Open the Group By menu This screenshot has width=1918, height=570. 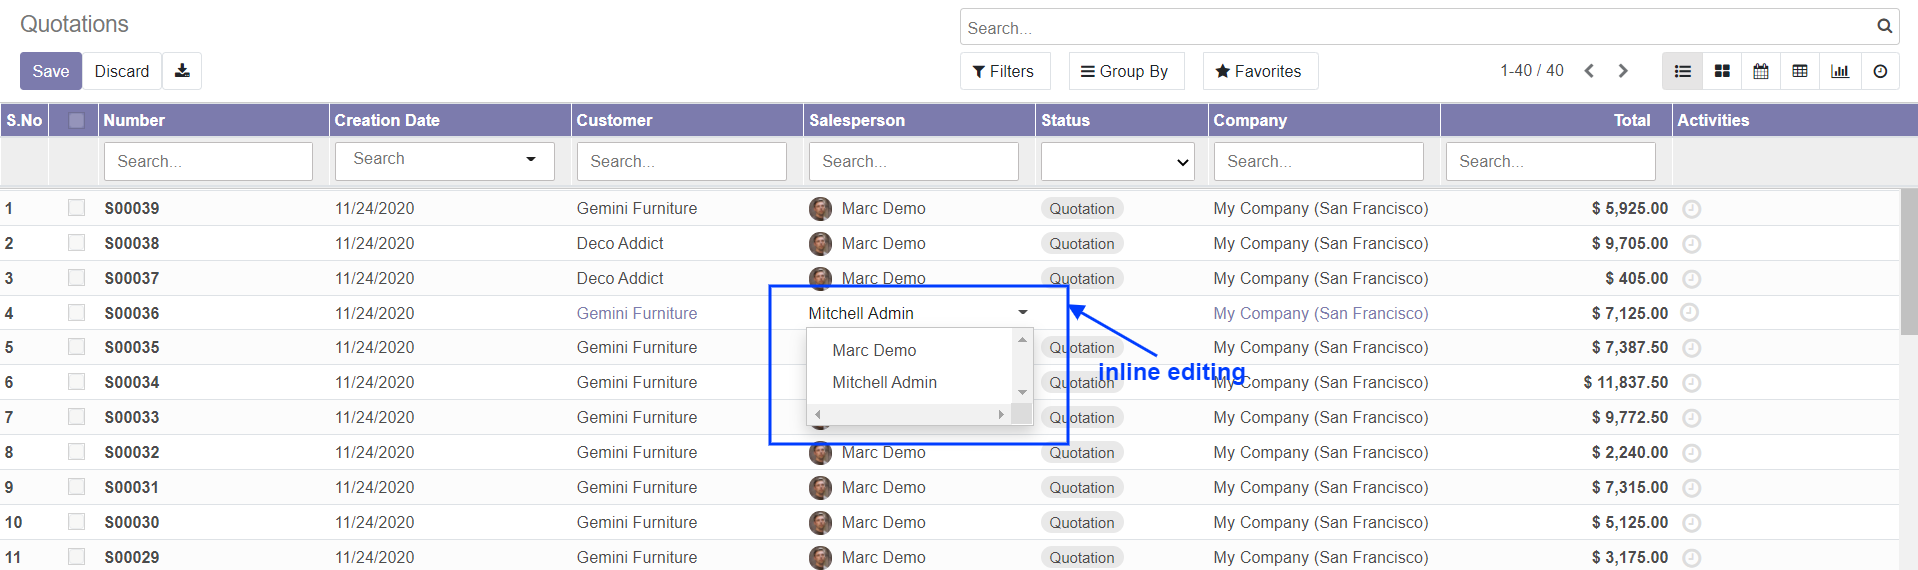pos(1126,71)
